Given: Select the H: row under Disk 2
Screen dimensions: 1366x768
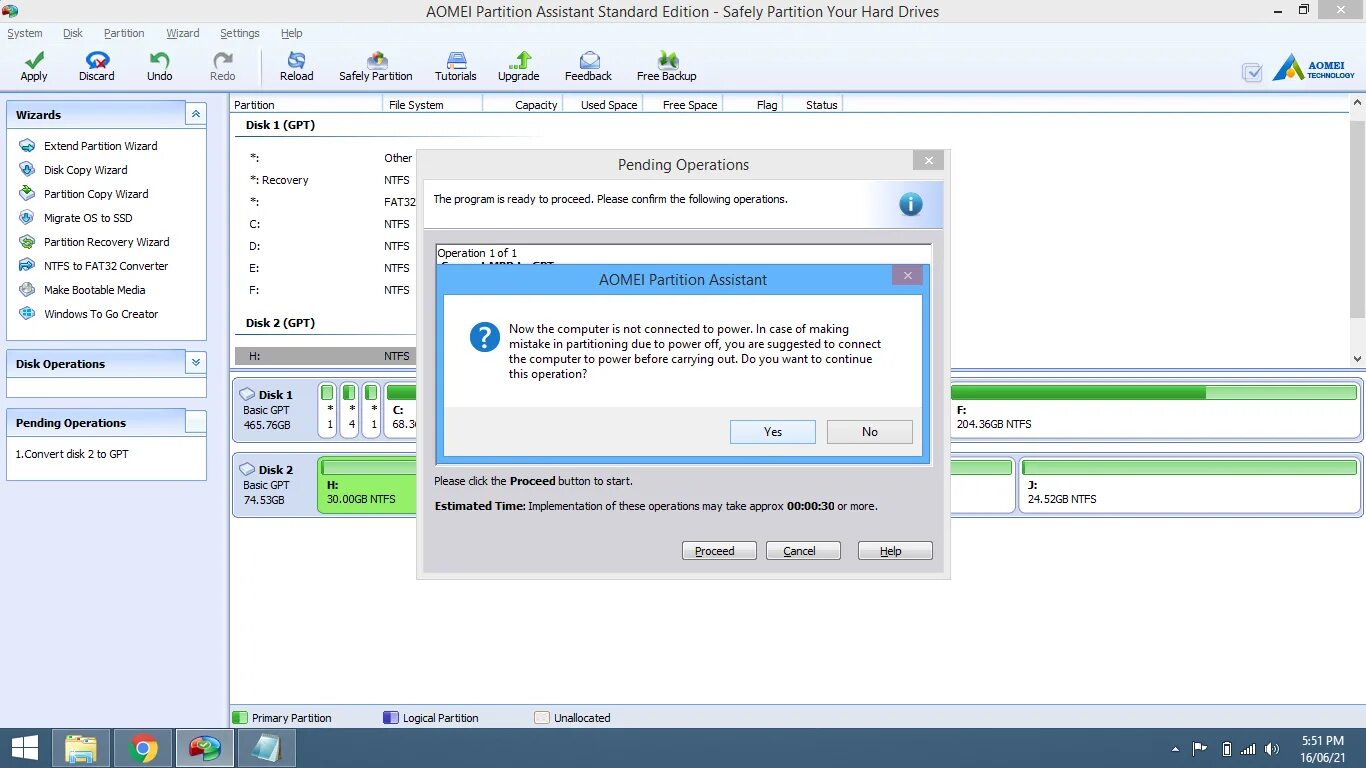Looking at the screenshot, I should coord(326,356).
